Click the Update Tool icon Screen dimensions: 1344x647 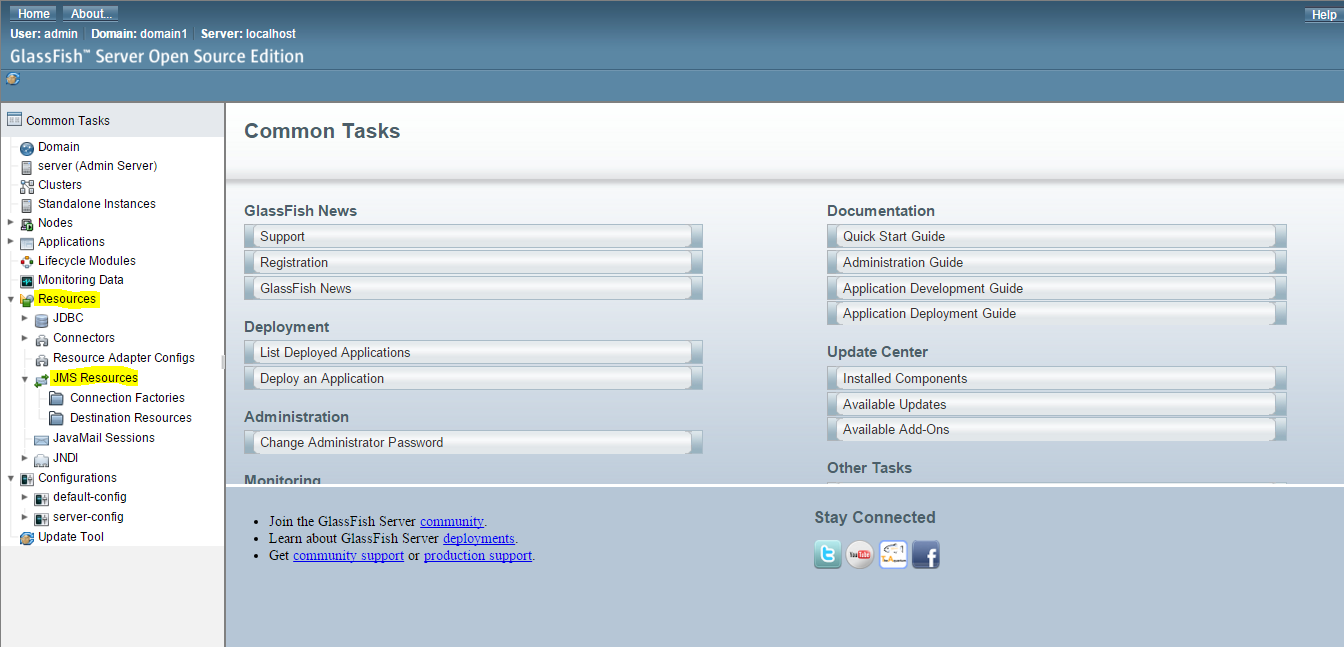pos(27,538)
